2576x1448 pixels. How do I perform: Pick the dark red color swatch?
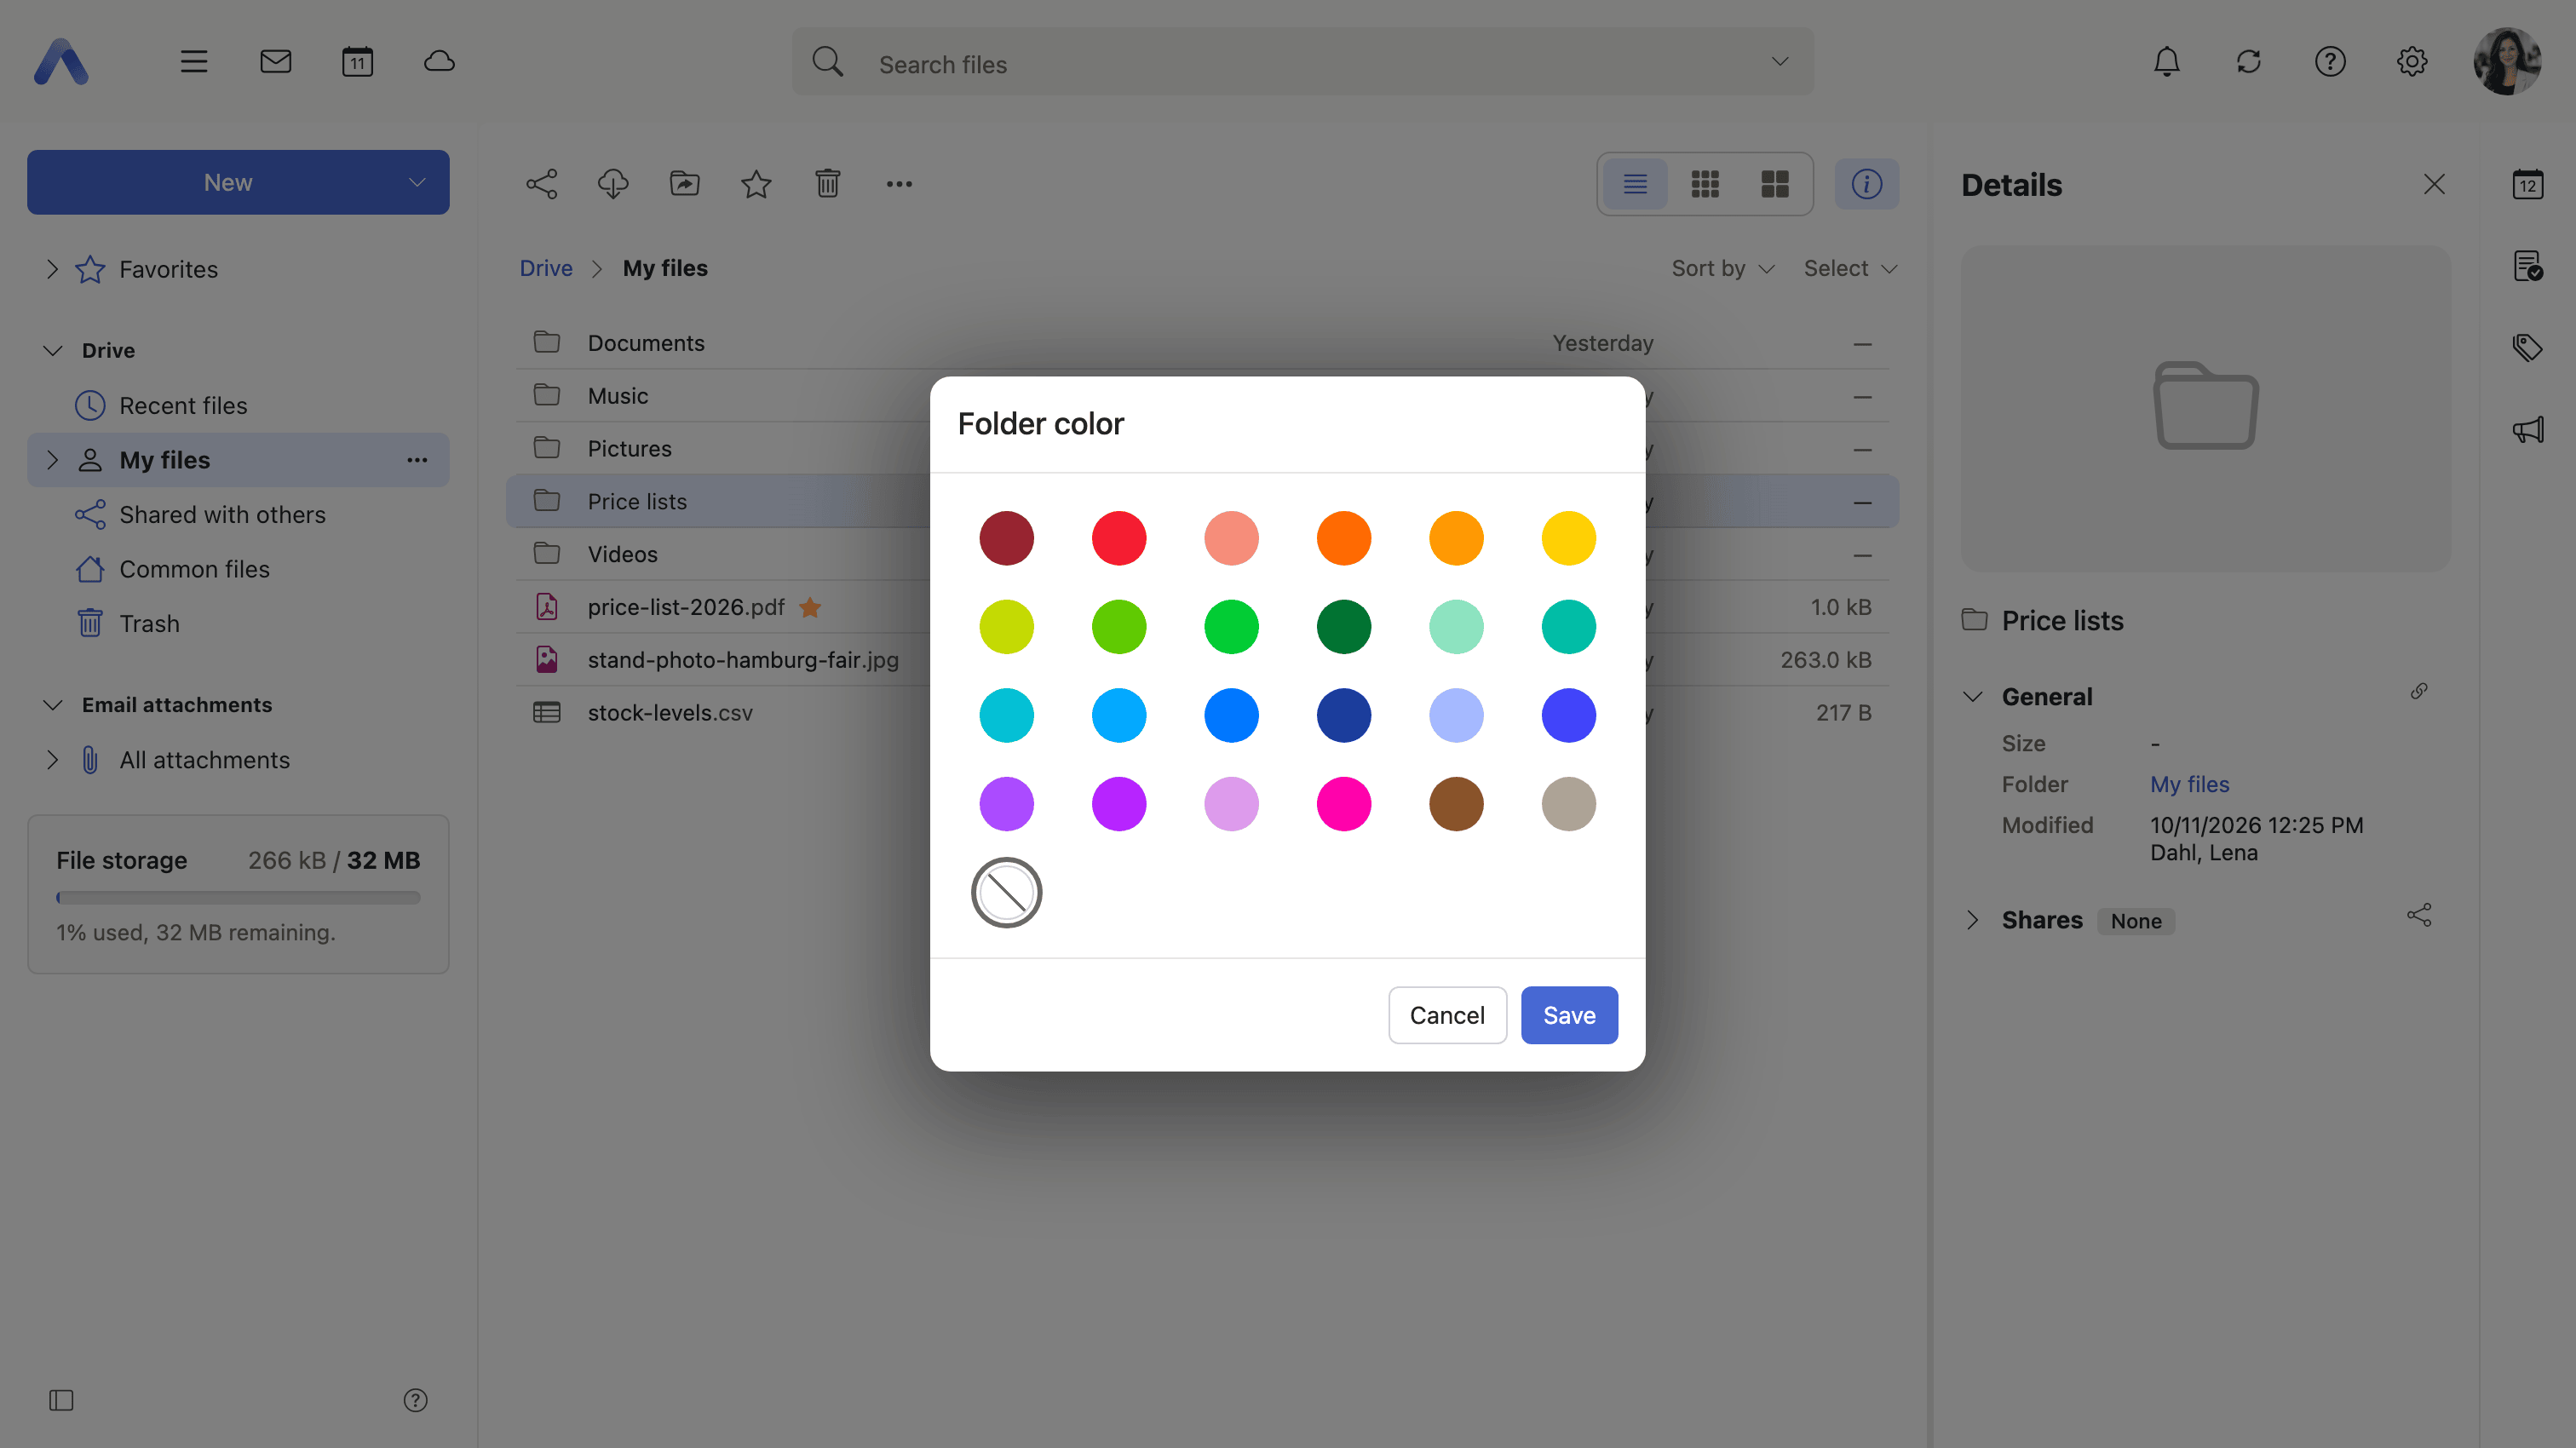point(1006,538)
